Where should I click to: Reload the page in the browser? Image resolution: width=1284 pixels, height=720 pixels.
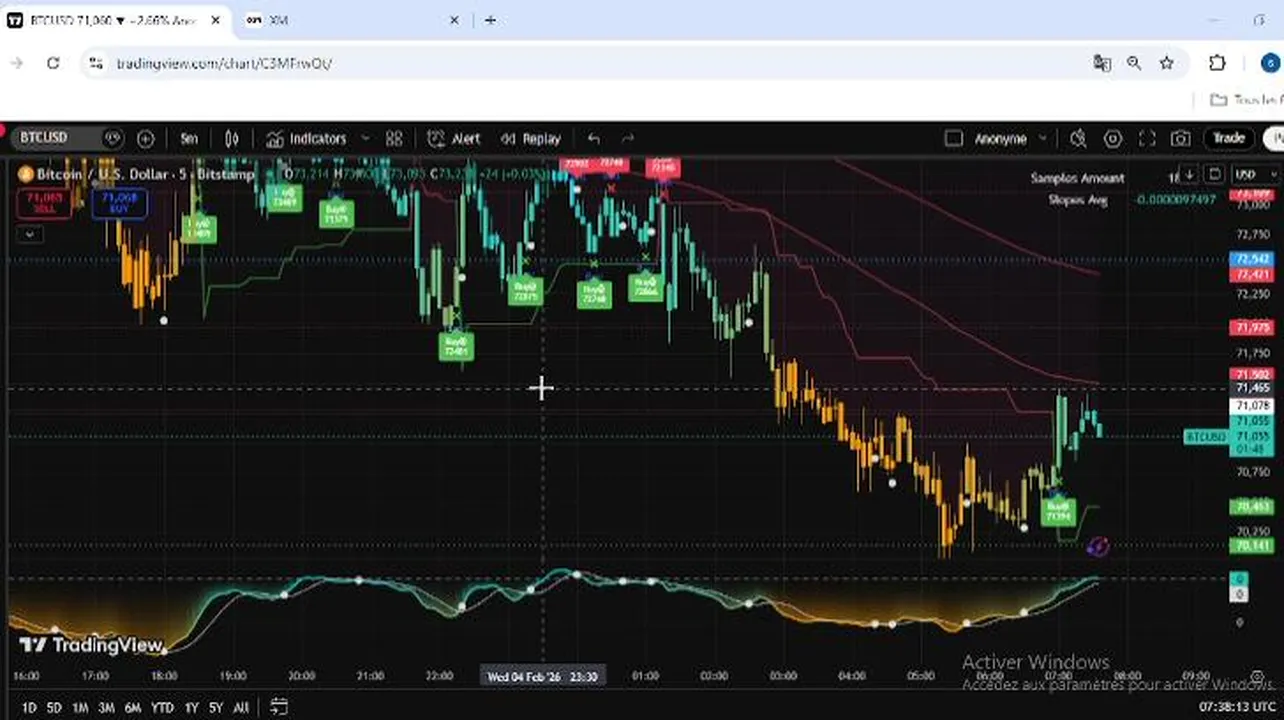pyautogui.click(x=53, y=63)
